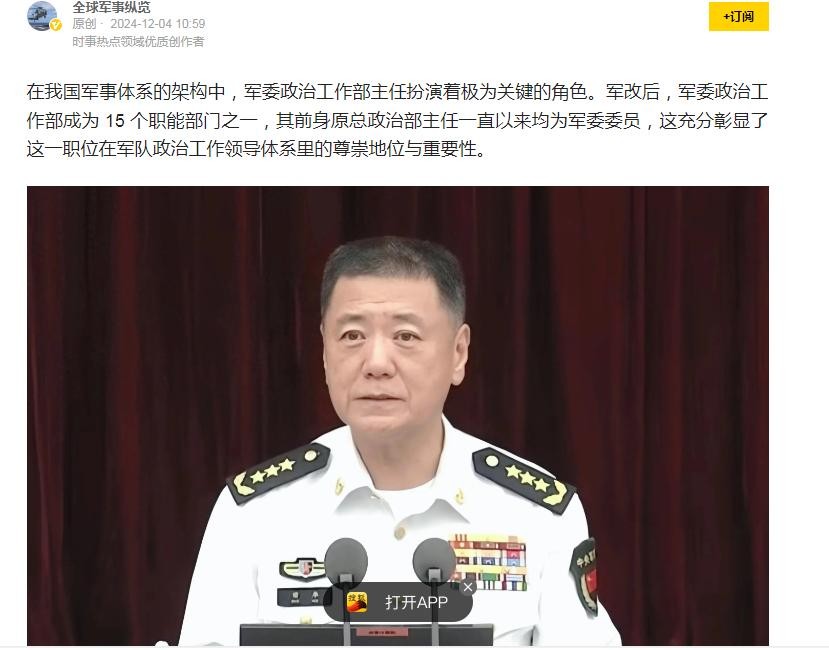This screenshot has width=829, height=650.
Task: Subscribe using the yellow +订阅 button
Action: [x=738, y=17]
